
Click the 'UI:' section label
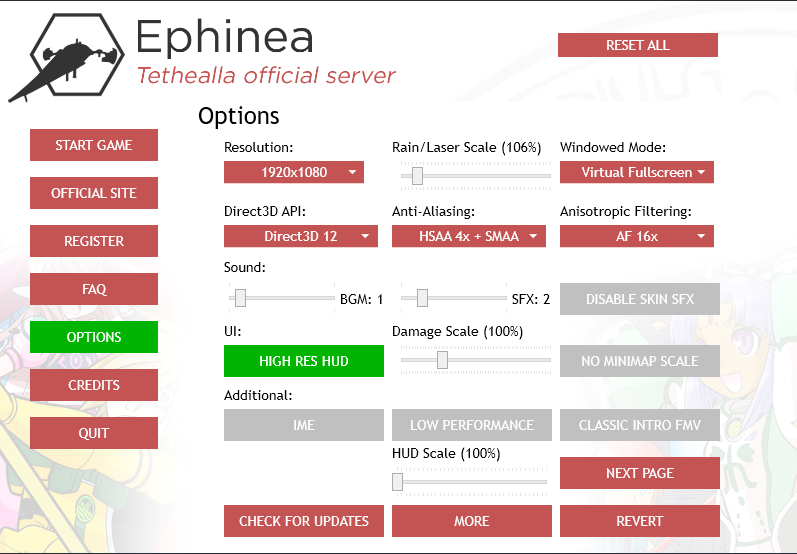[x=233, y=331]
